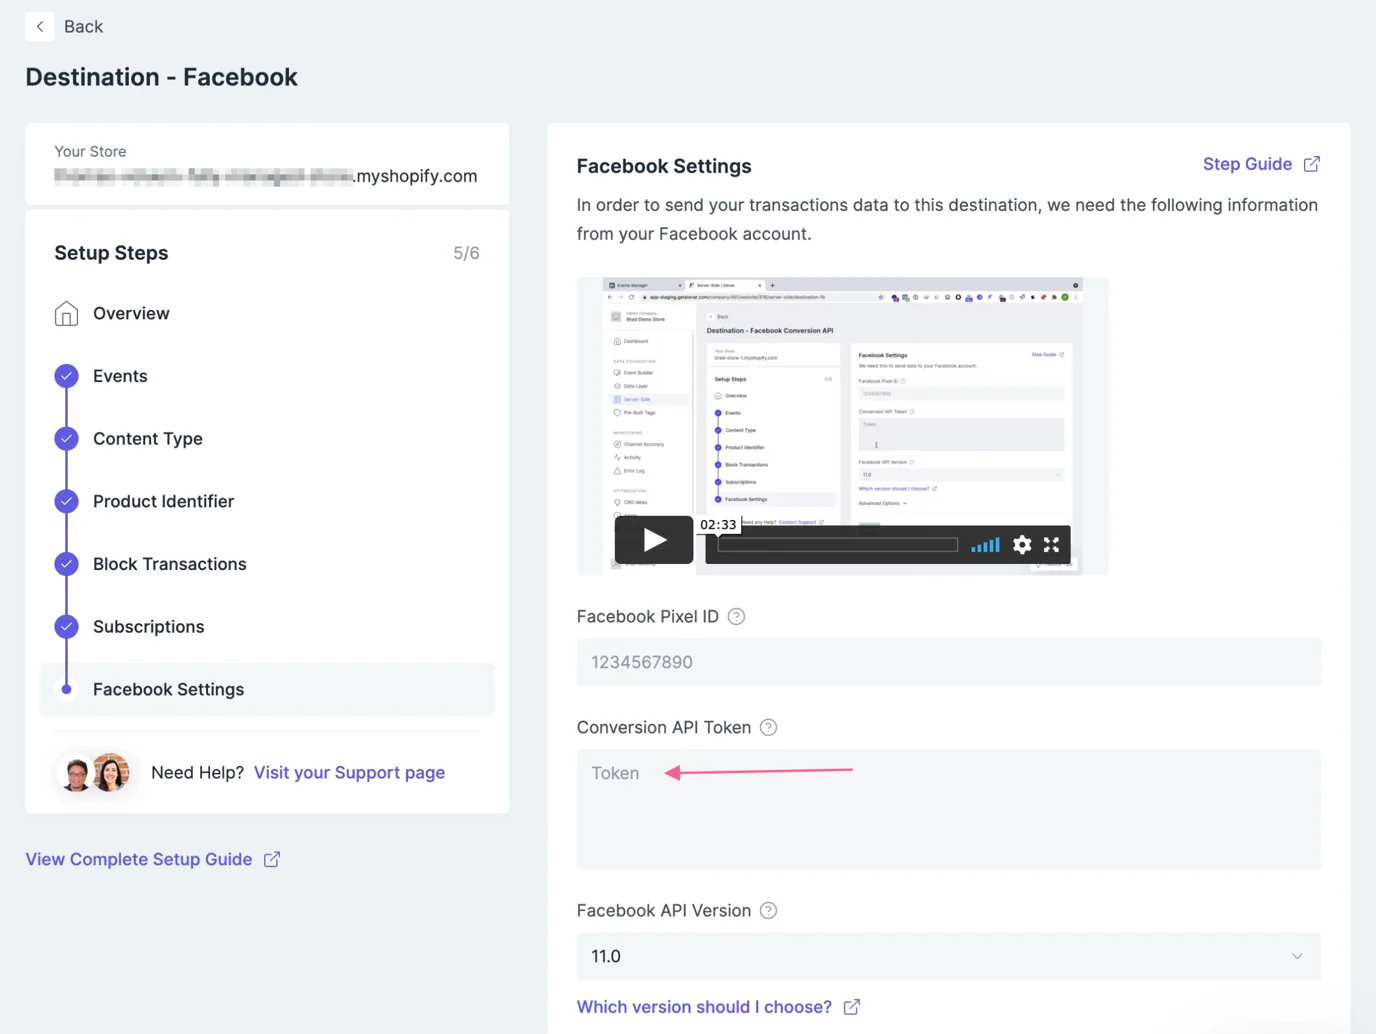Visit your Support page link
This screenshot has width=1376, height=1034.
point(349,773)
